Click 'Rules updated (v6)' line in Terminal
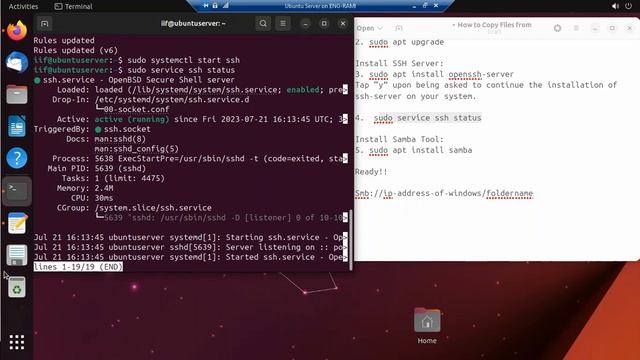Viewport: 640px width, 360px height. click(76, 50)
